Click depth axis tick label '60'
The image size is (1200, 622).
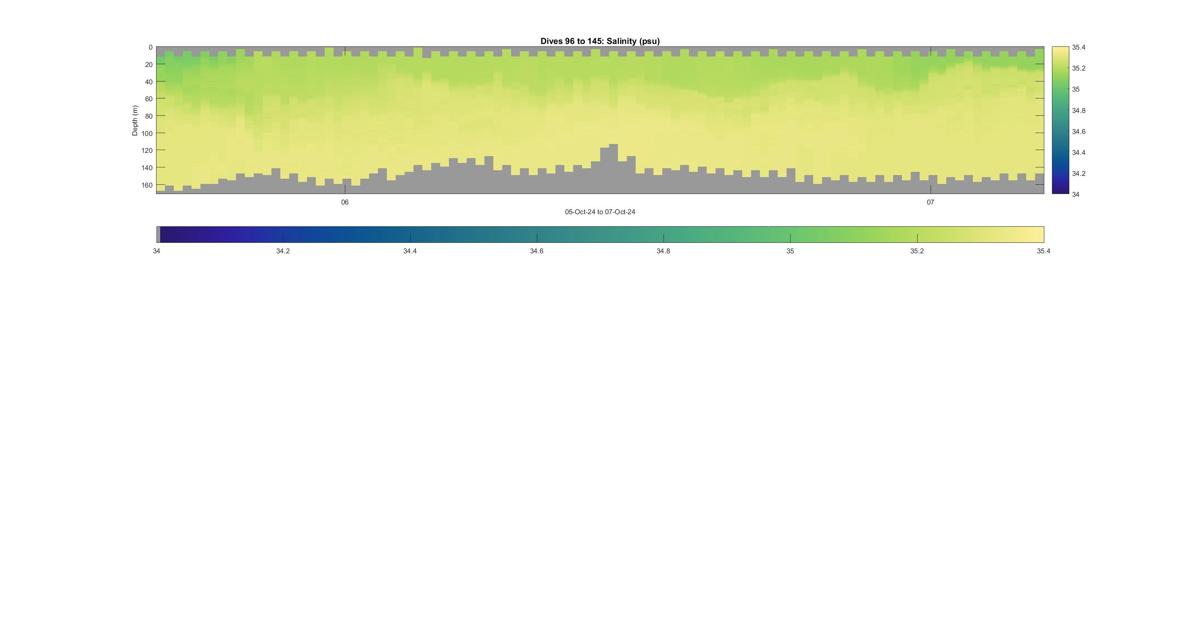click(148, 99)
